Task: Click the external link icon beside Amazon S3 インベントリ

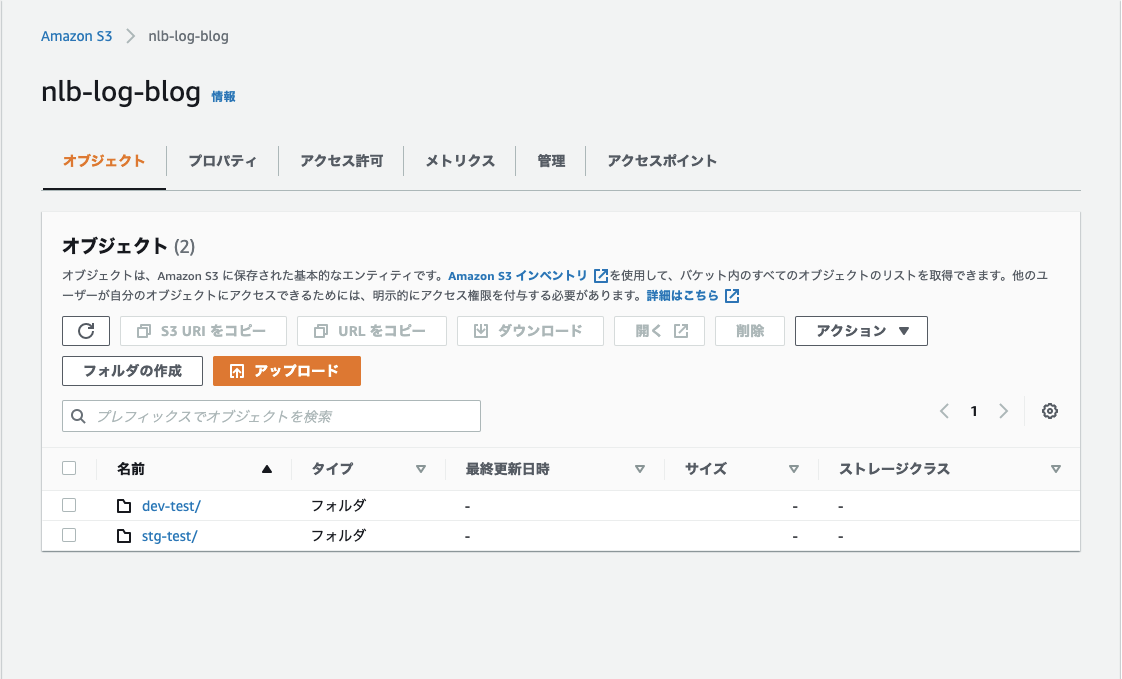Action: [x=601, y=274]
